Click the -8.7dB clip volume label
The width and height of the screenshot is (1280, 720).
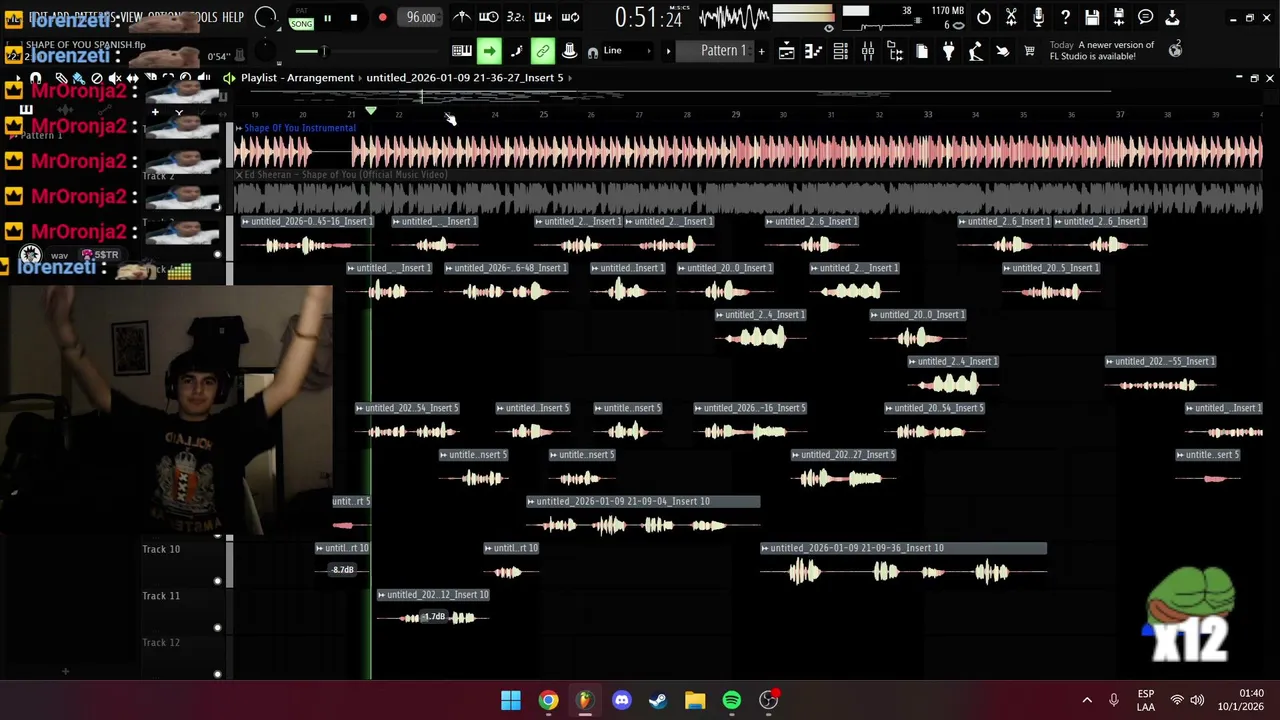click(343, 570)
